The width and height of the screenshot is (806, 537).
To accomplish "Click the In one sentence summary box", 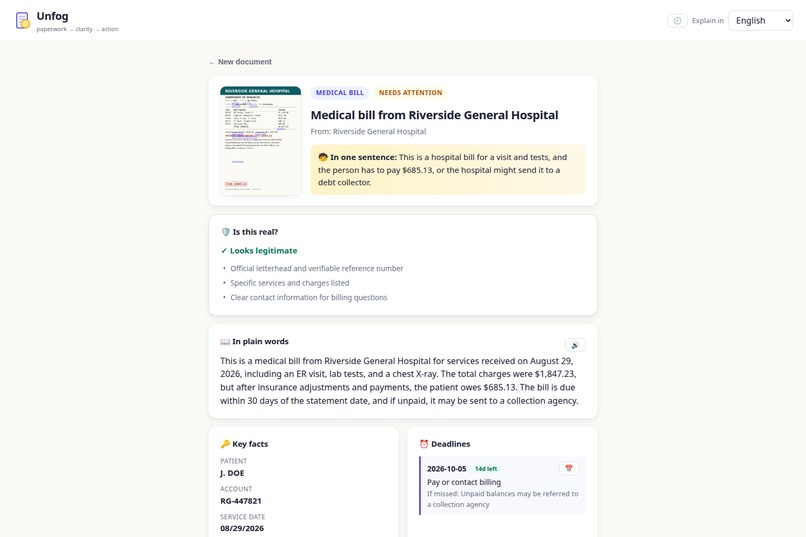I will click(448, 170).
